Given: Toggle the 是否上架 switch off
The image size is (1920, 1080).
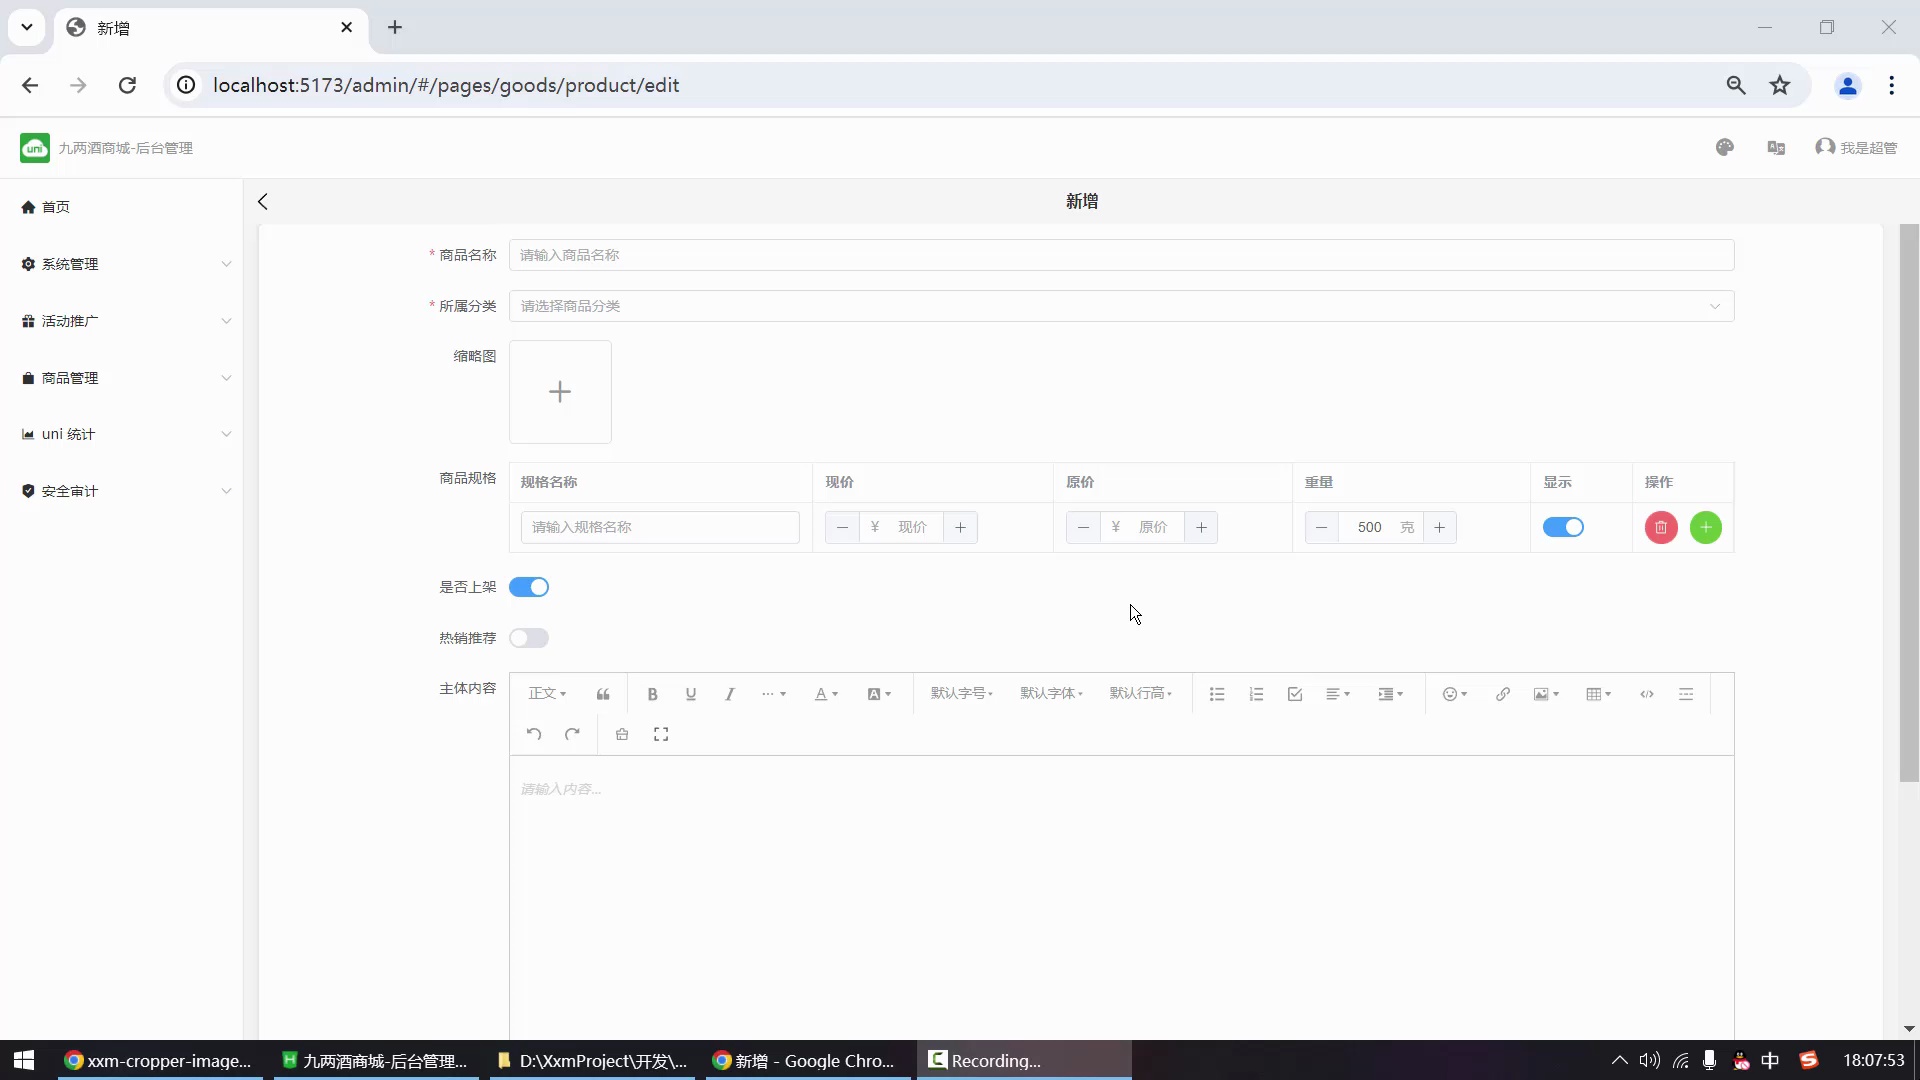Looking at the screenshot, I should (x=529, y=588).
